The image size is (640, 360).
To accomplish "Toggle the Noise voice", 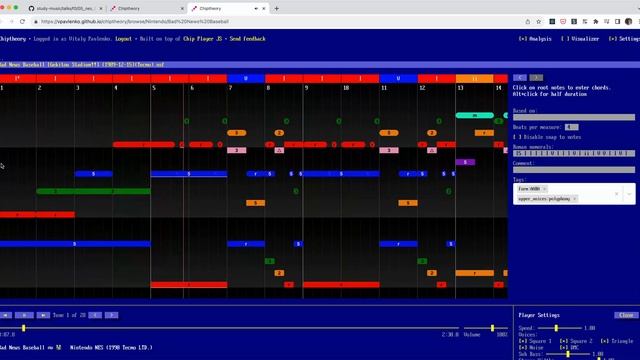I will (531, 347).
